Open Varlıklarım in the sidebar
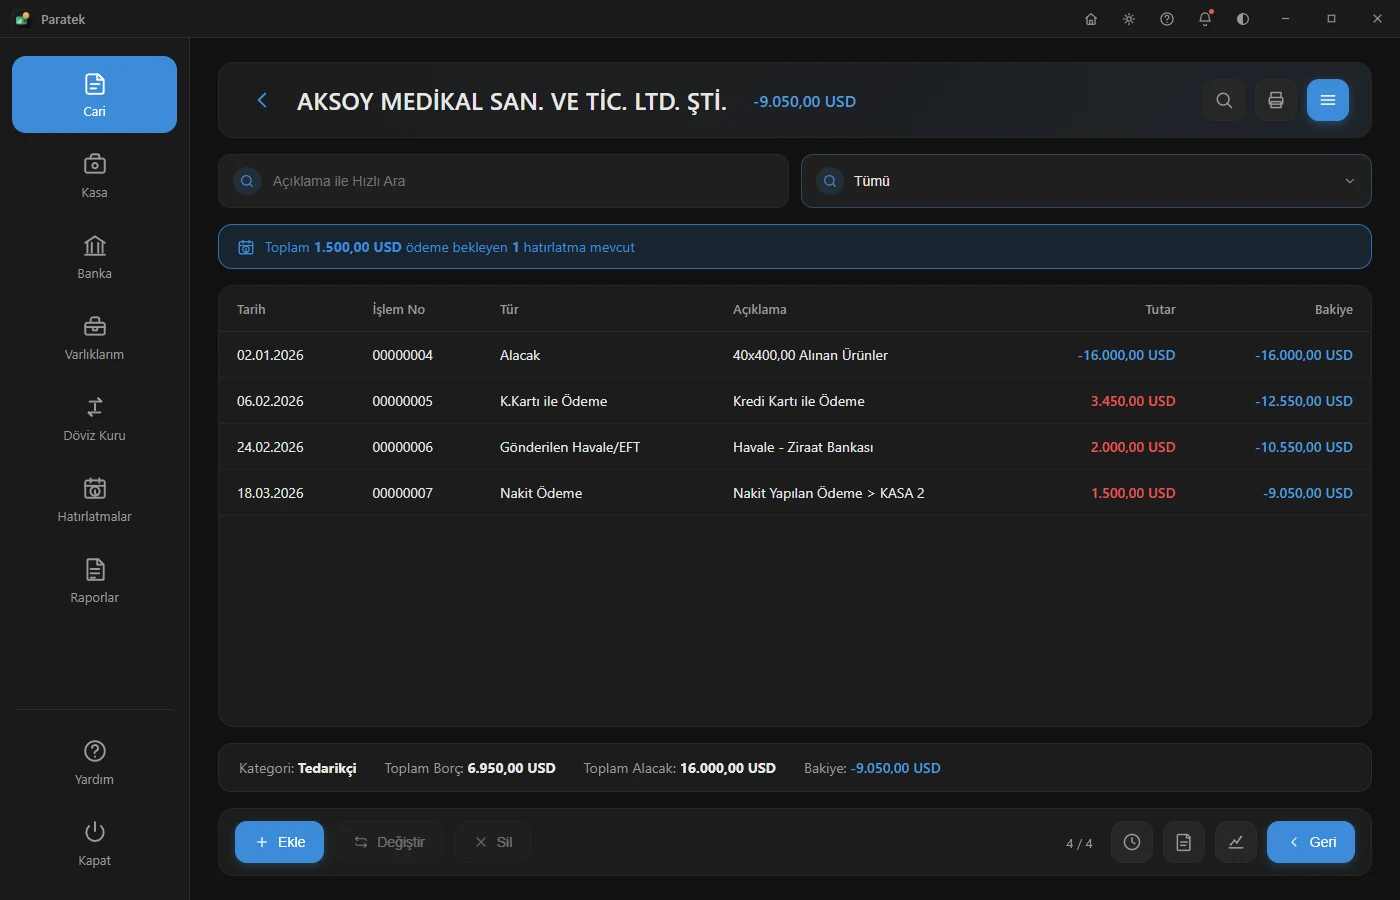1400x900 pixels. click(x=94, y=337)
